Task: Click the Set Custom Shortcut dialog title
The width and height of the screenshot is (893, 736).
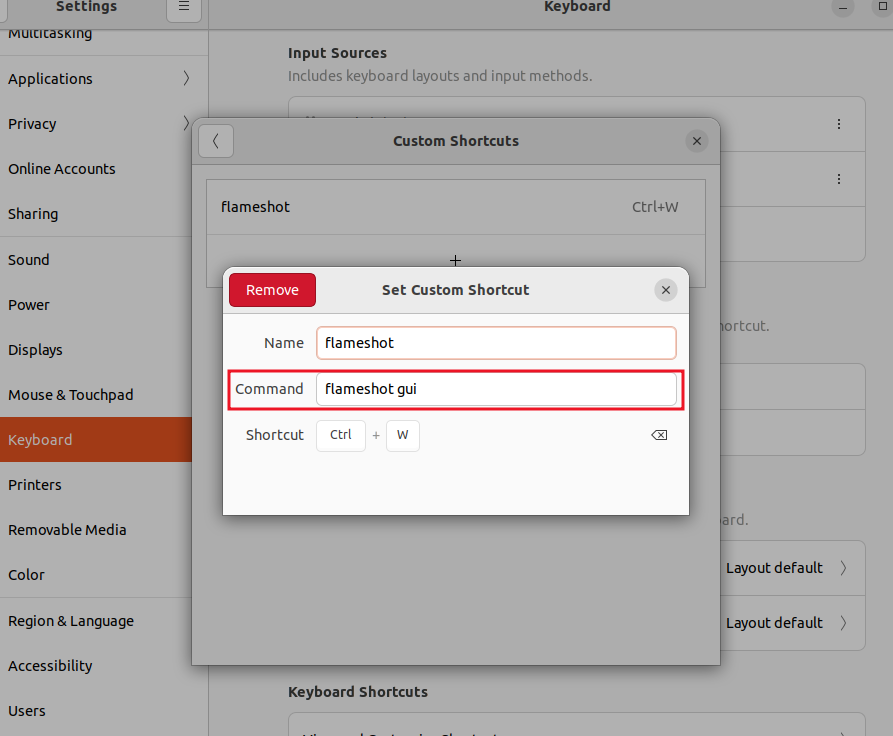Action: click(456, 290)
